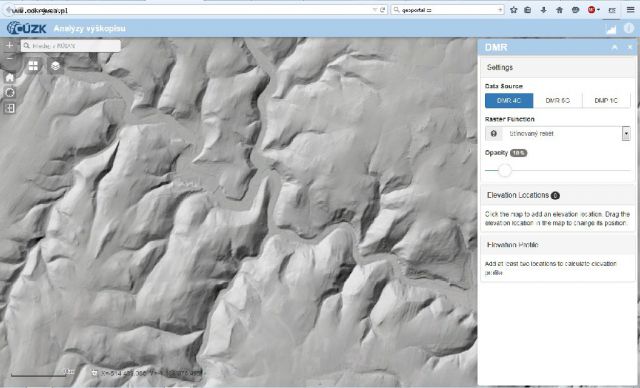Return map to default home extent

pyautogui.click(x=10, y=78)
